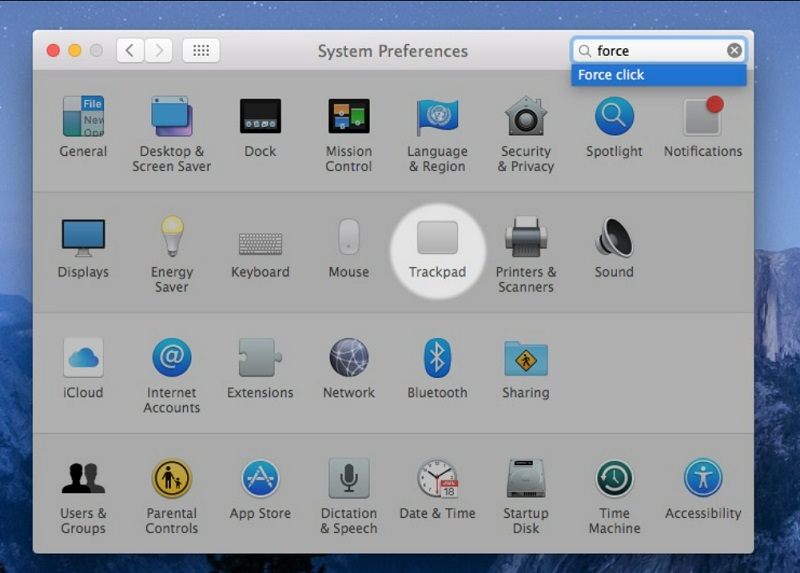Click the magnifying glass search icon
This screenshot has width=800, height=573.
(585, 51)
